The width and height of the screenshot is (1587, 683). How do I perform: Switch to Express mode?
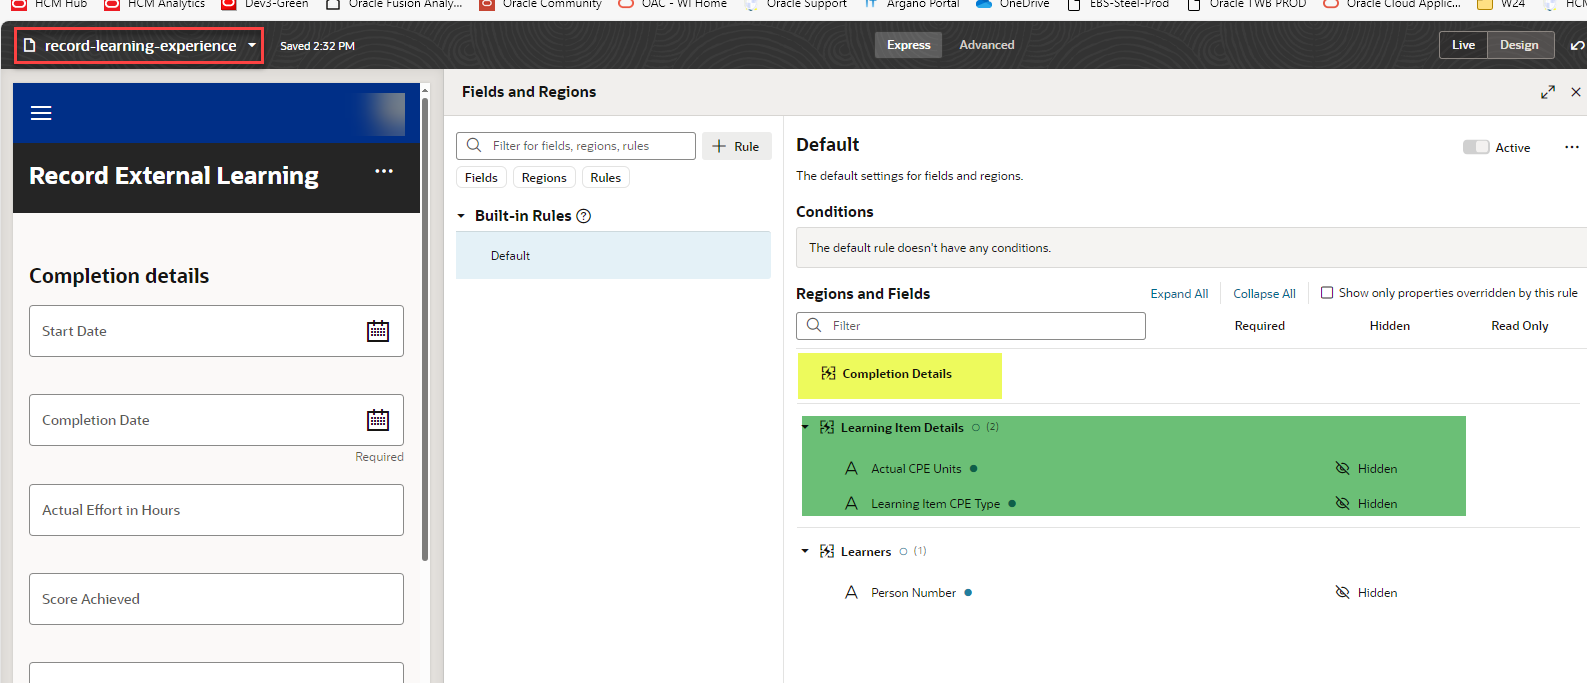[x=908, y=45]
